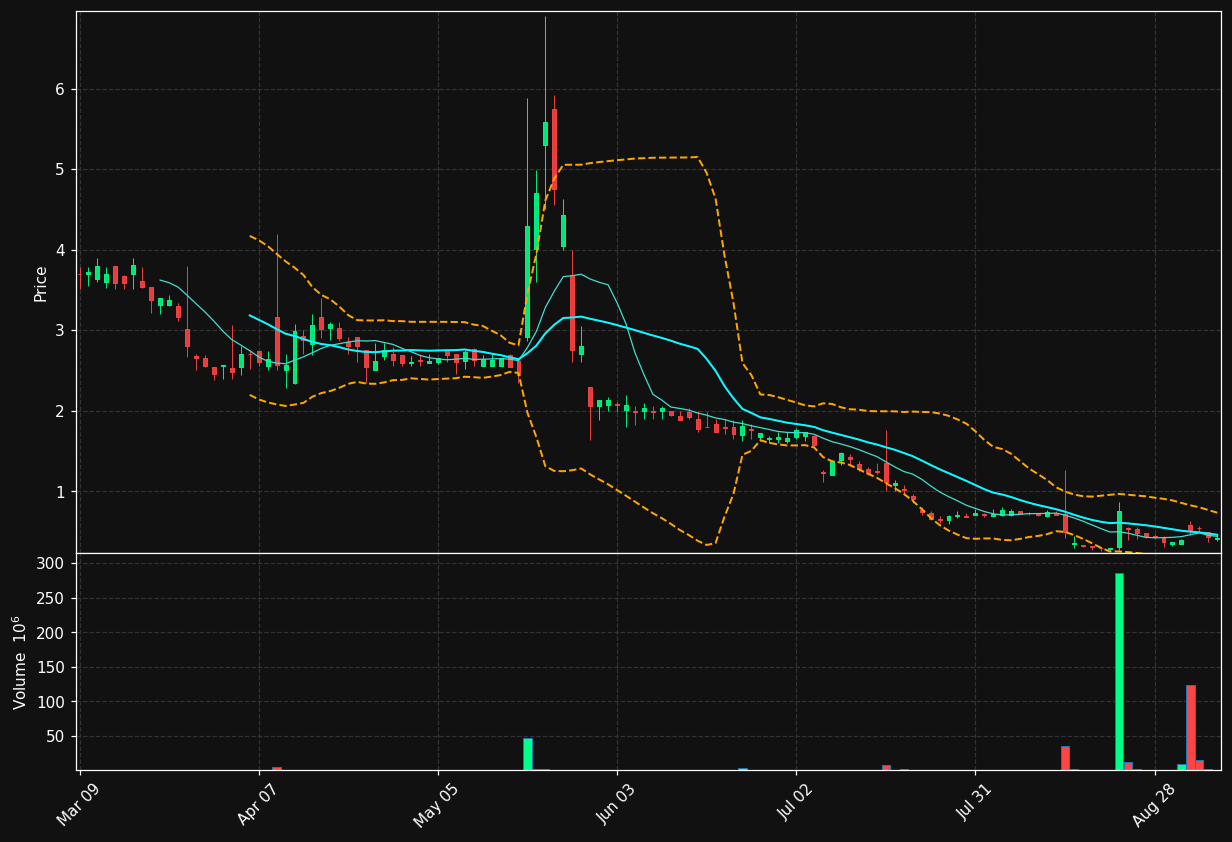Click volume axis tick label "100"
This screenshot has height=842, width=1232.
pos(52,702)
